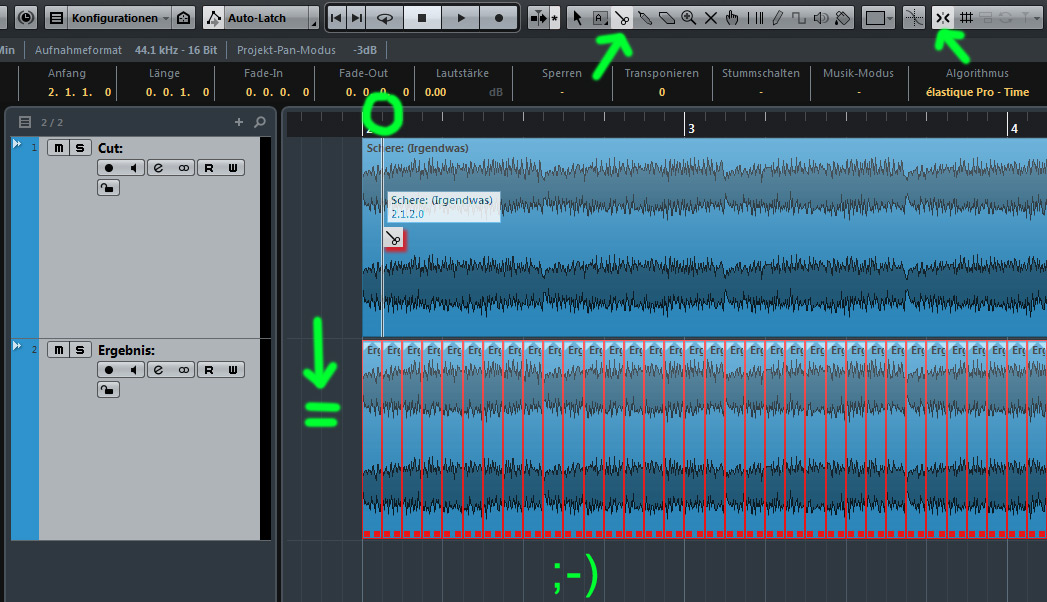Click the Anfang value 2. 1. 1. 0
The height and width of the screenshot is (602, 1047).
(79, 92)
